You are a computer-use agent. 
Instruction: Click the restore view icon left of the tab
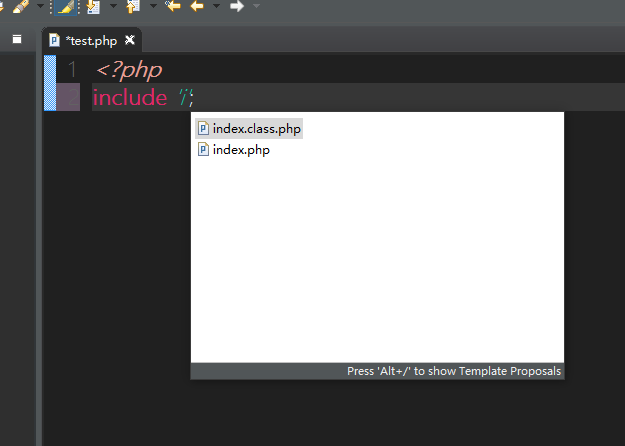coord(17,39)
